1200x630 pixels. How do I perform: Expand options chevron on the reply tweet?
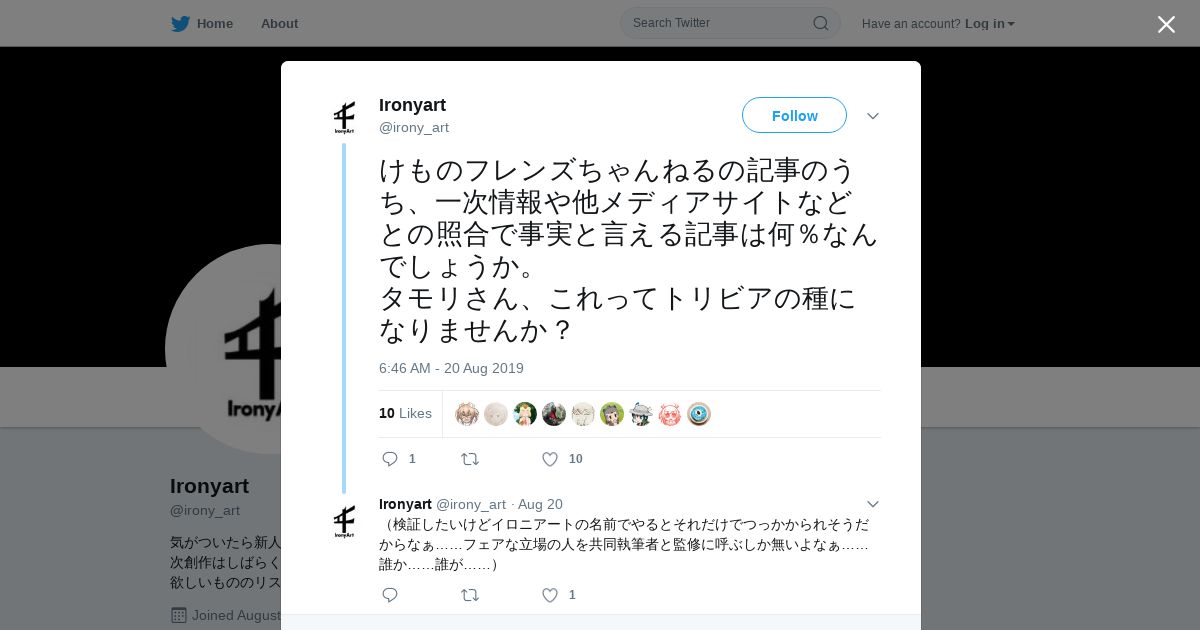(873, 504)
